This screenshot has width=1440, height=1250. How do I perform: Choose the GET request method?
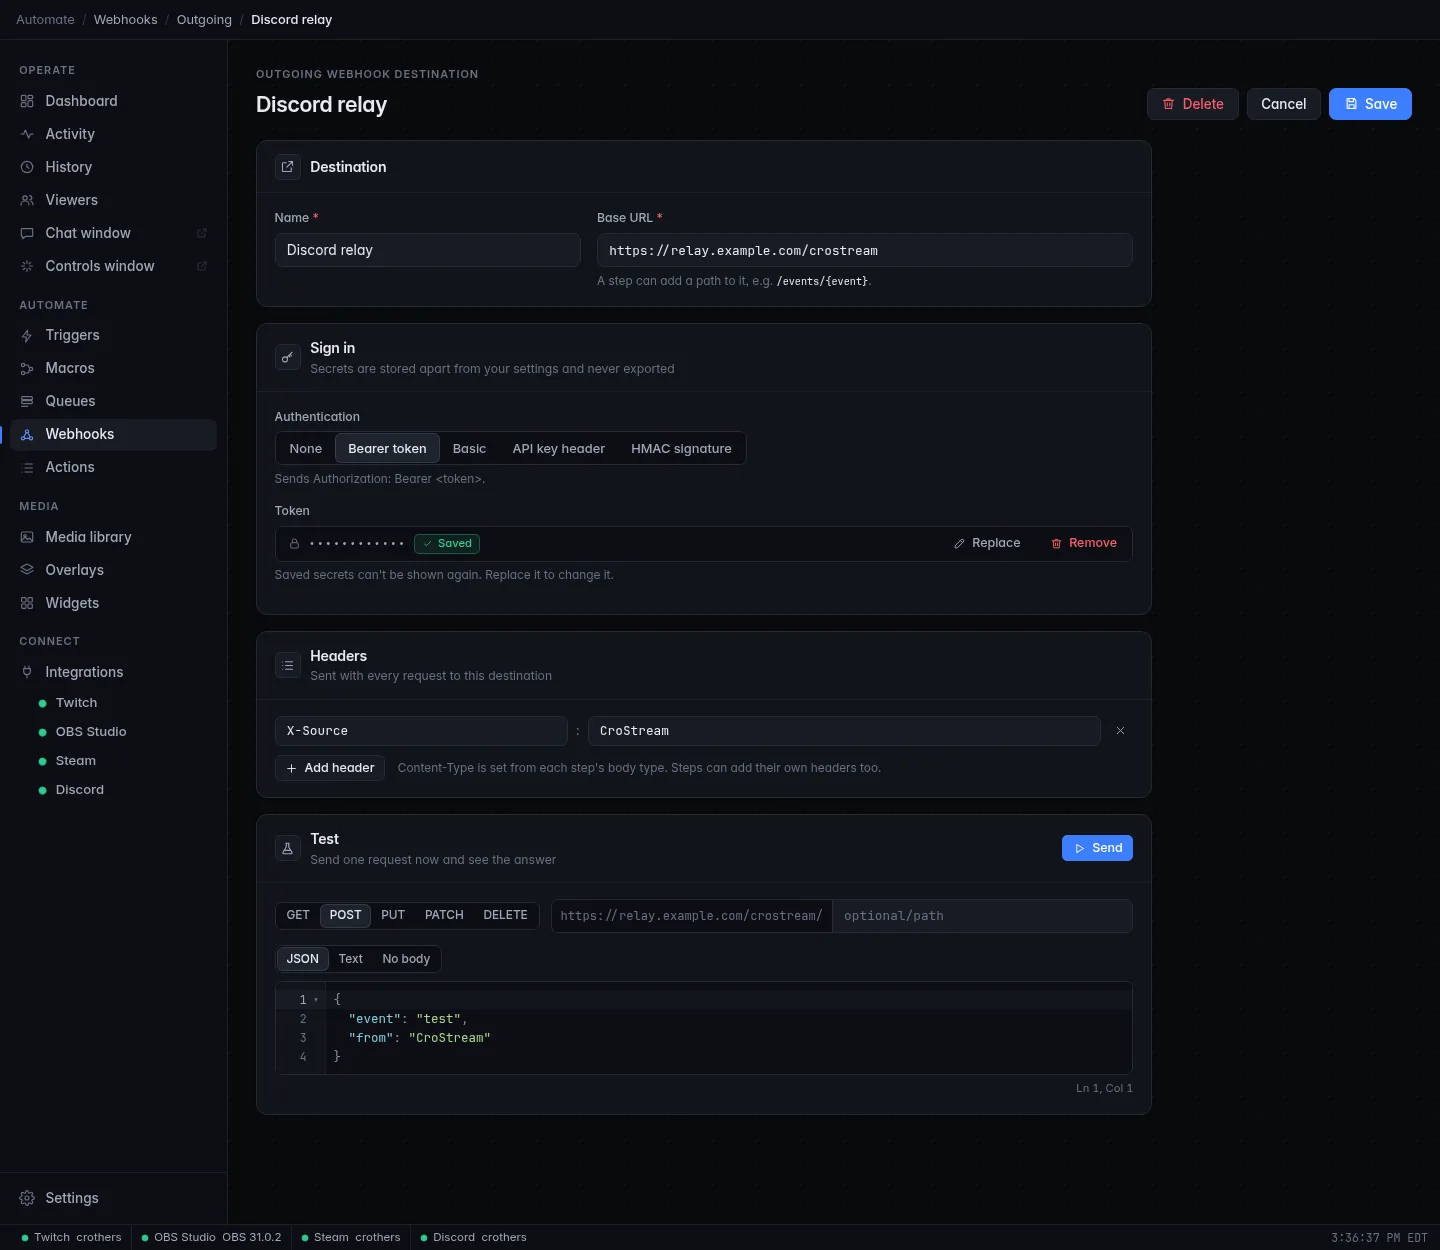click(x=298, y=915)
